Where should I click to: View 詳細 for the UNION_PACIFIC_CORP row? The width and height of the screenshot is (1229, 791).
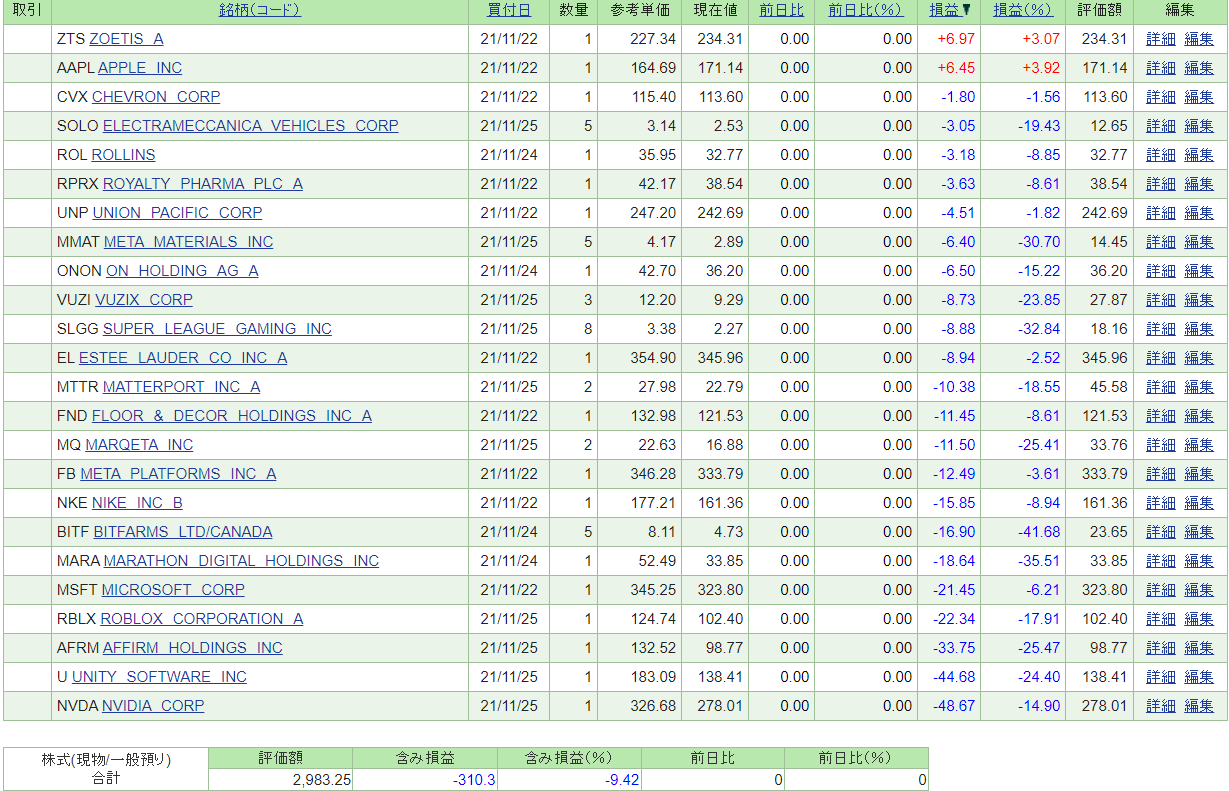(1161, 213)
